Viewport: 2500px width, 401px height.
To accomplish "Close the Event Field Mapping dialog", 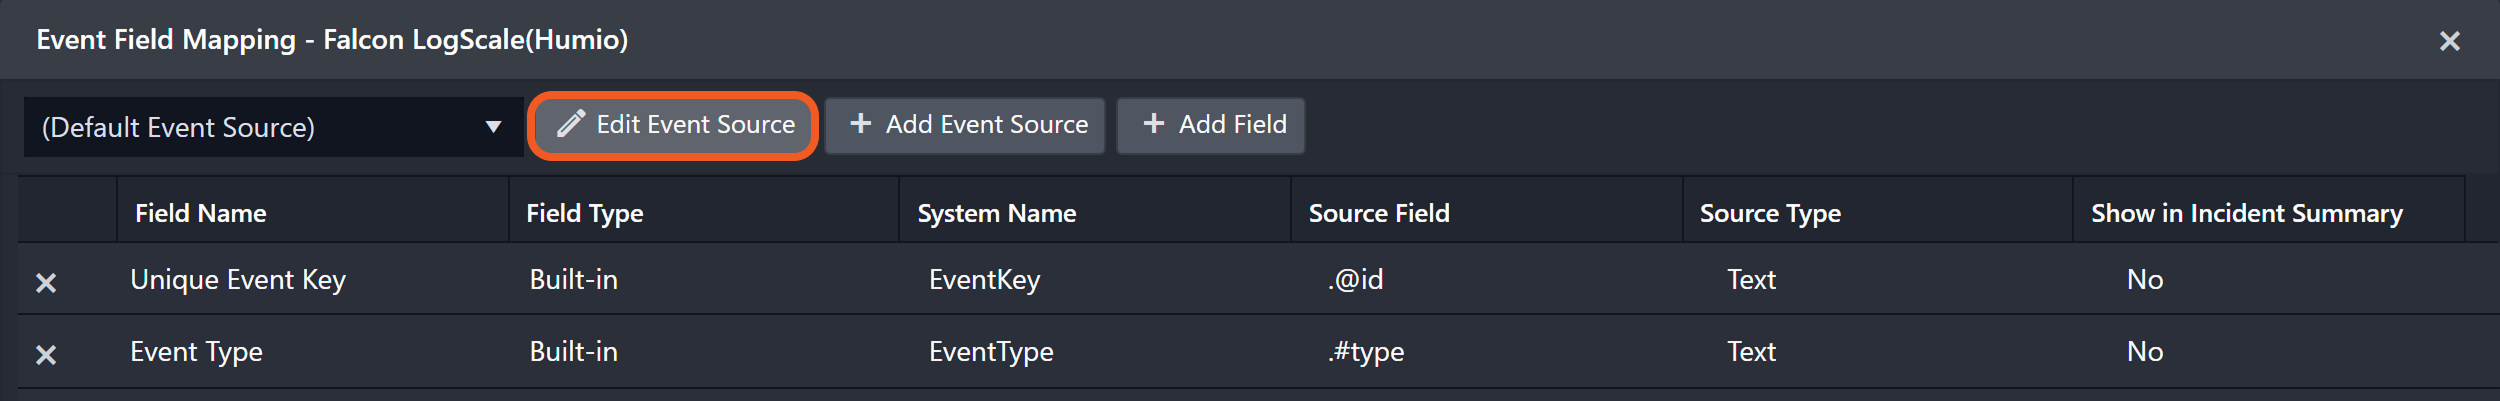I will click(2449, 41).
